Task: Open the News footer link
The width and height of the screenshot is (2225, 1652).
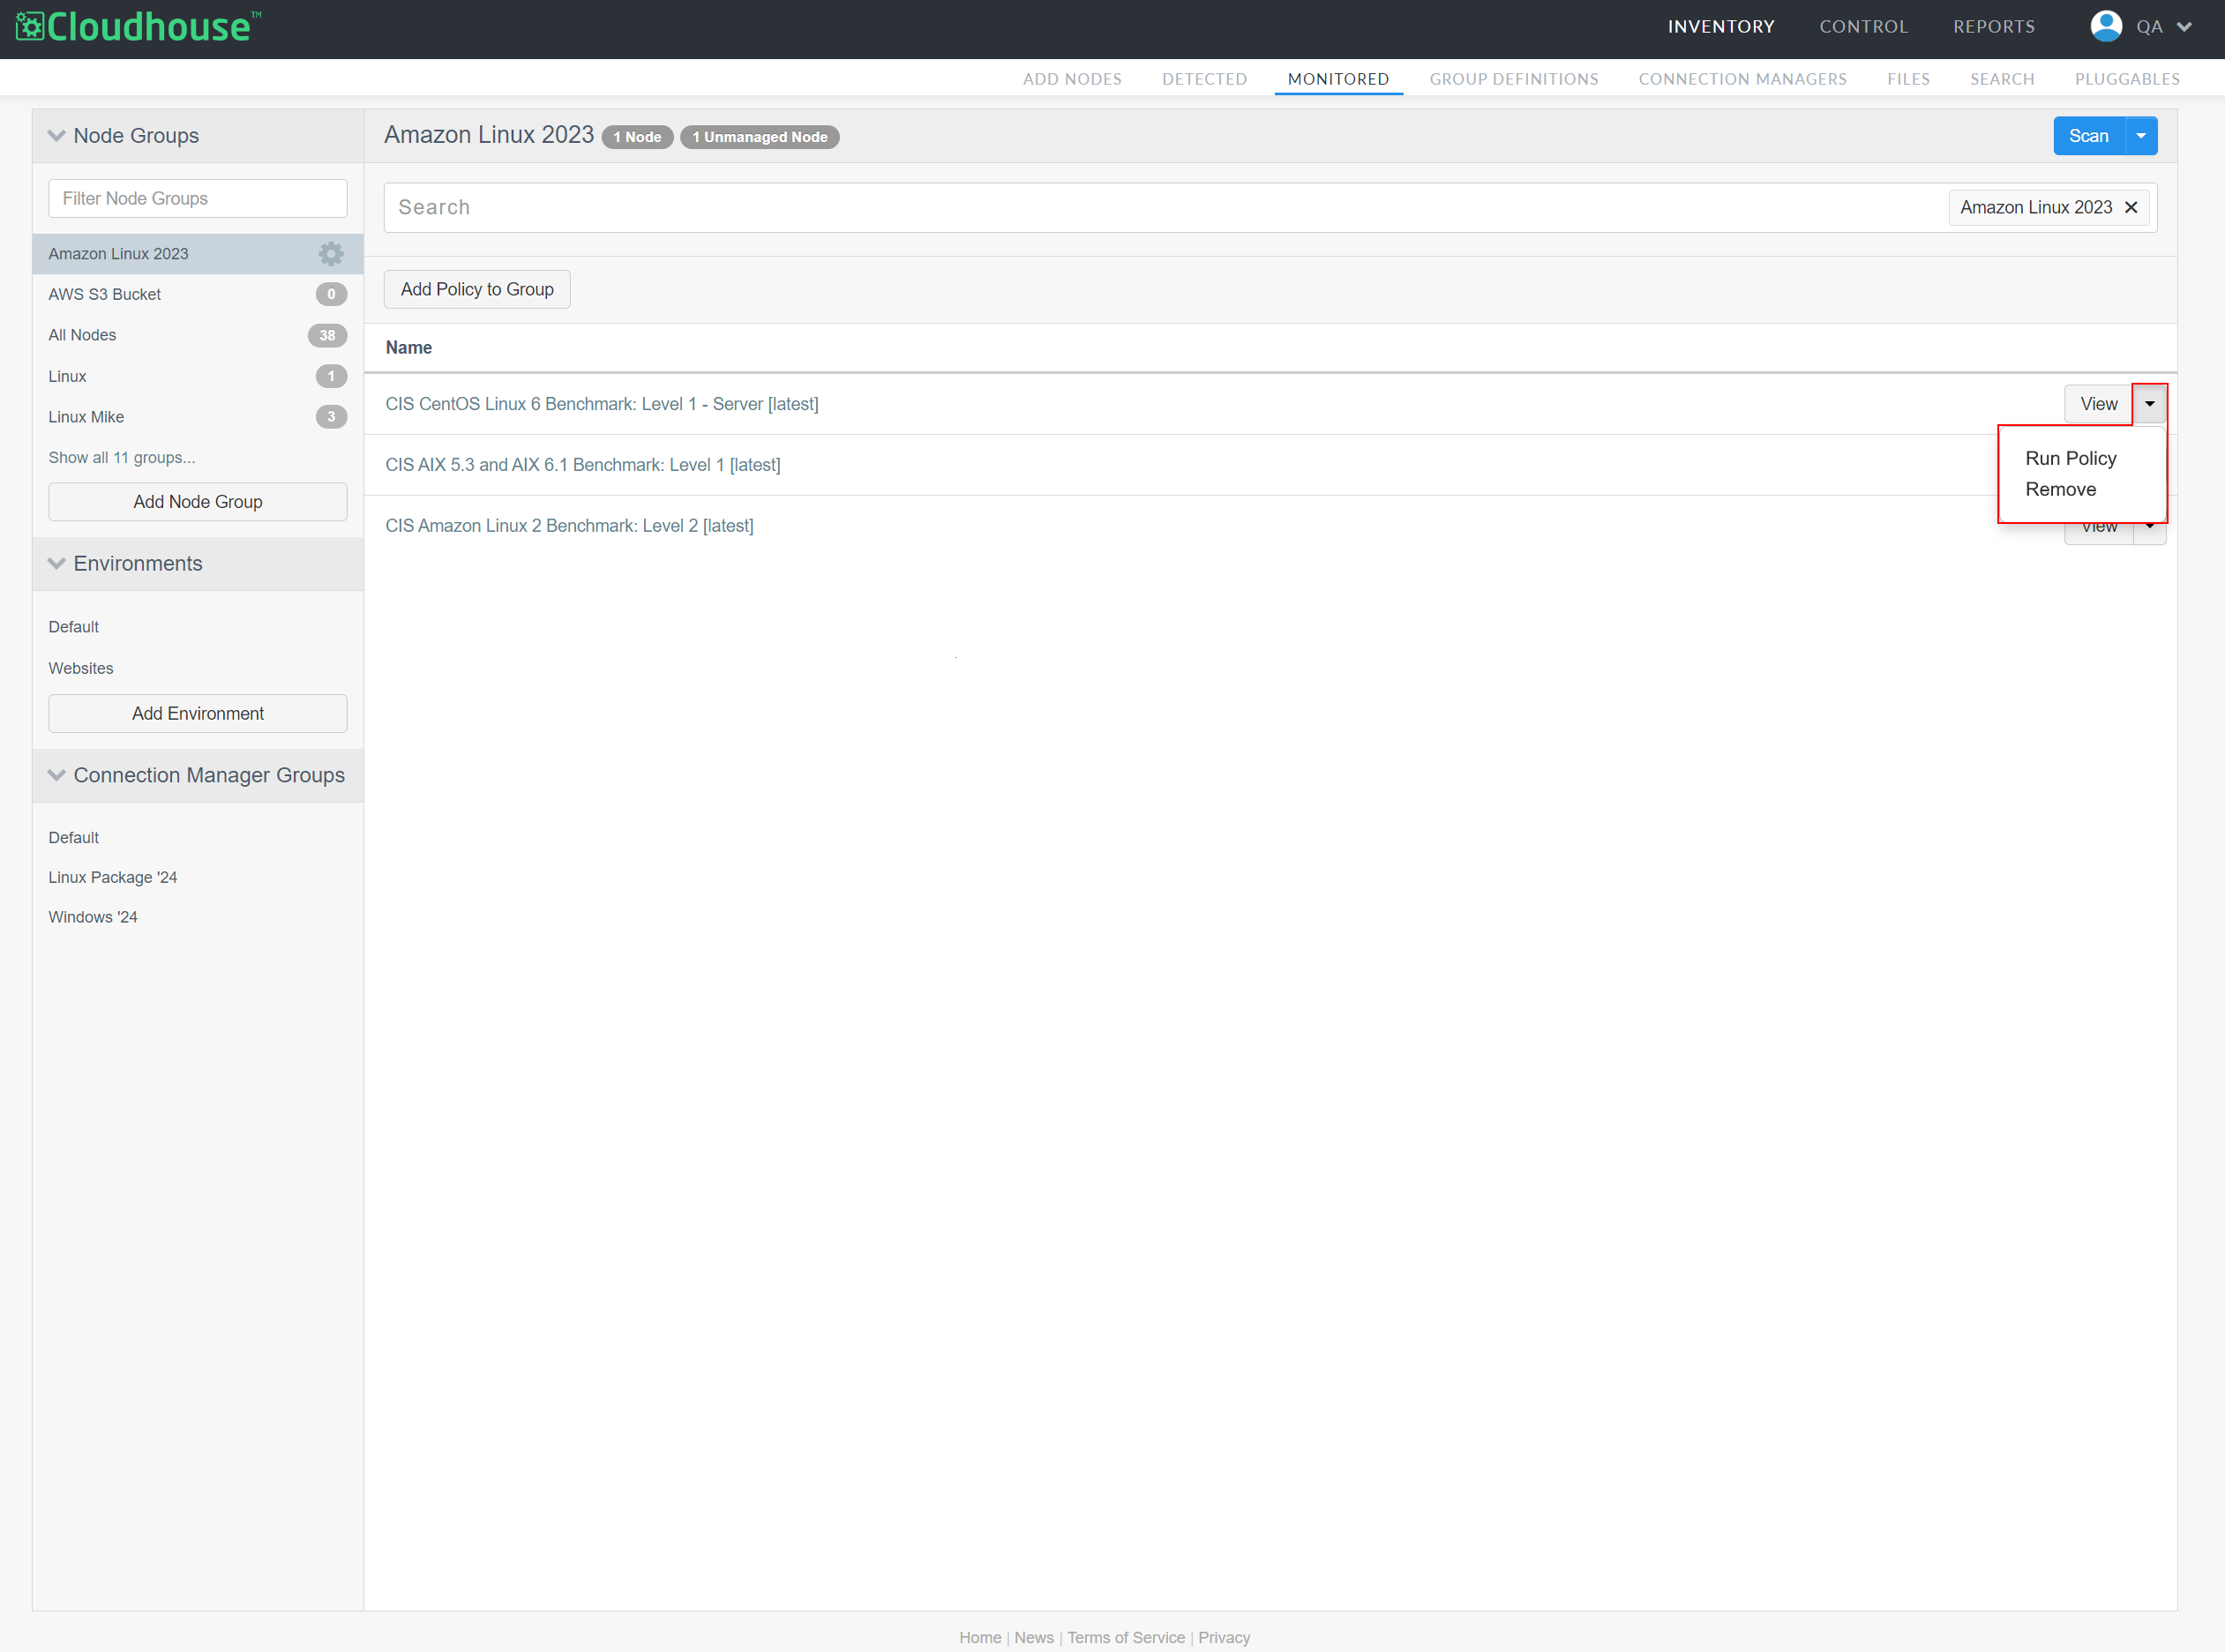Action: click(1034, 1637)
